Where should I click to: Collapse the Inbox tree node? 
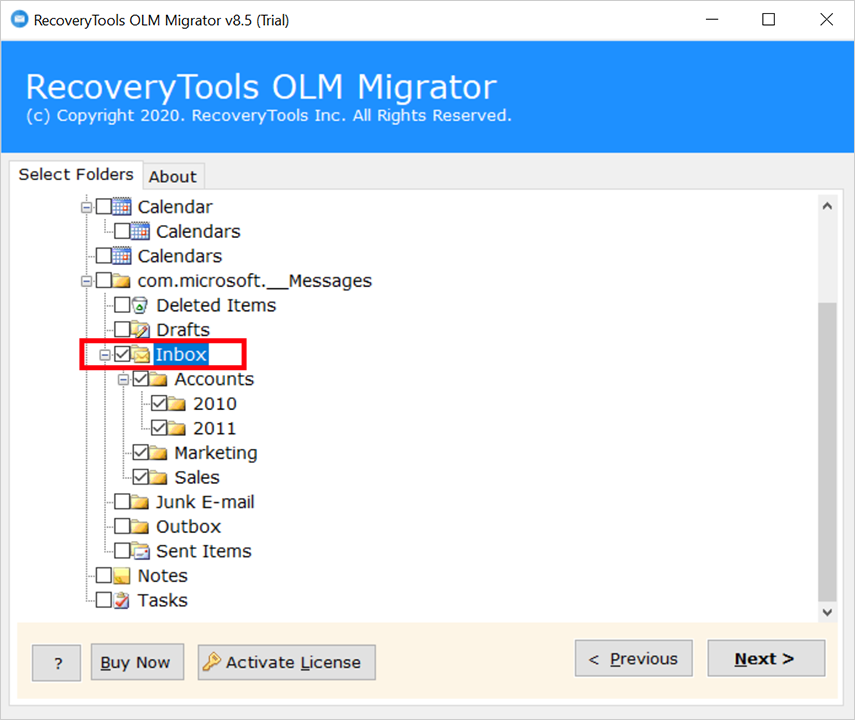105,355
